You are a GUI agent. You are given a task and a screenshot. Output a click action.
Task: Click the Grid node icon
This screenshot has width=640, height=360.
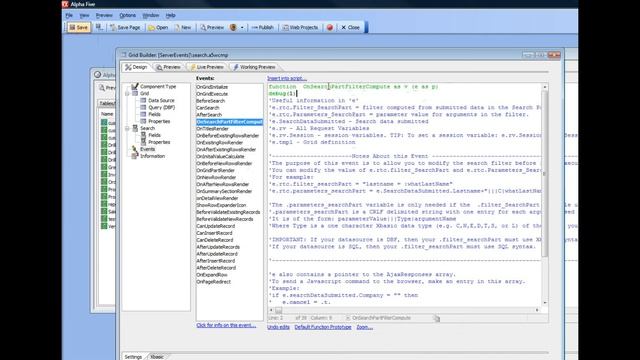click(x=135, y=93)
